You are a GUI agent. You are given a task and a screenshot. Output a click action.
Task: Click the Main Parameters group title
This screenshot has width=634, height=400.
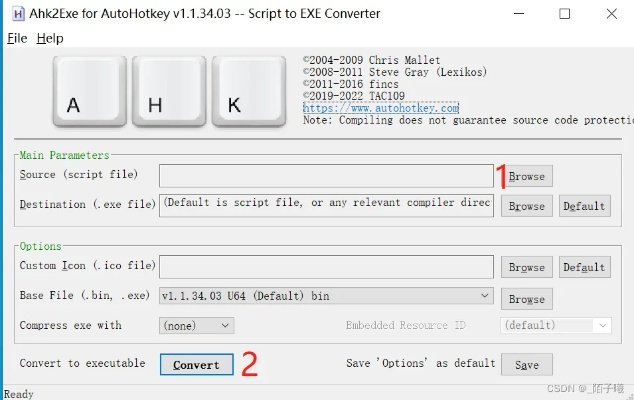[64, 155]
